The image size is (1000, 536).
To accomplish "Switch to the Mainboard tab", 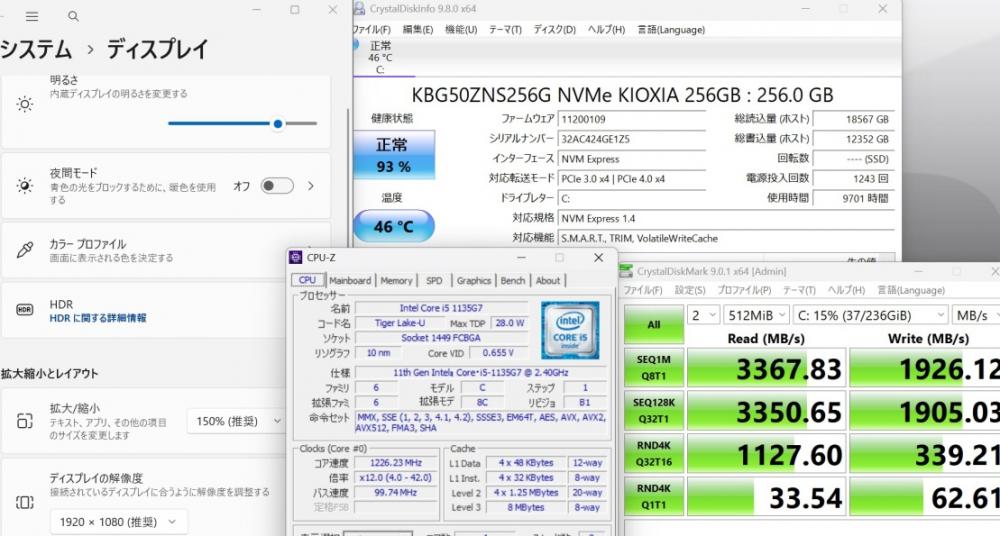I will coord(350,280).
